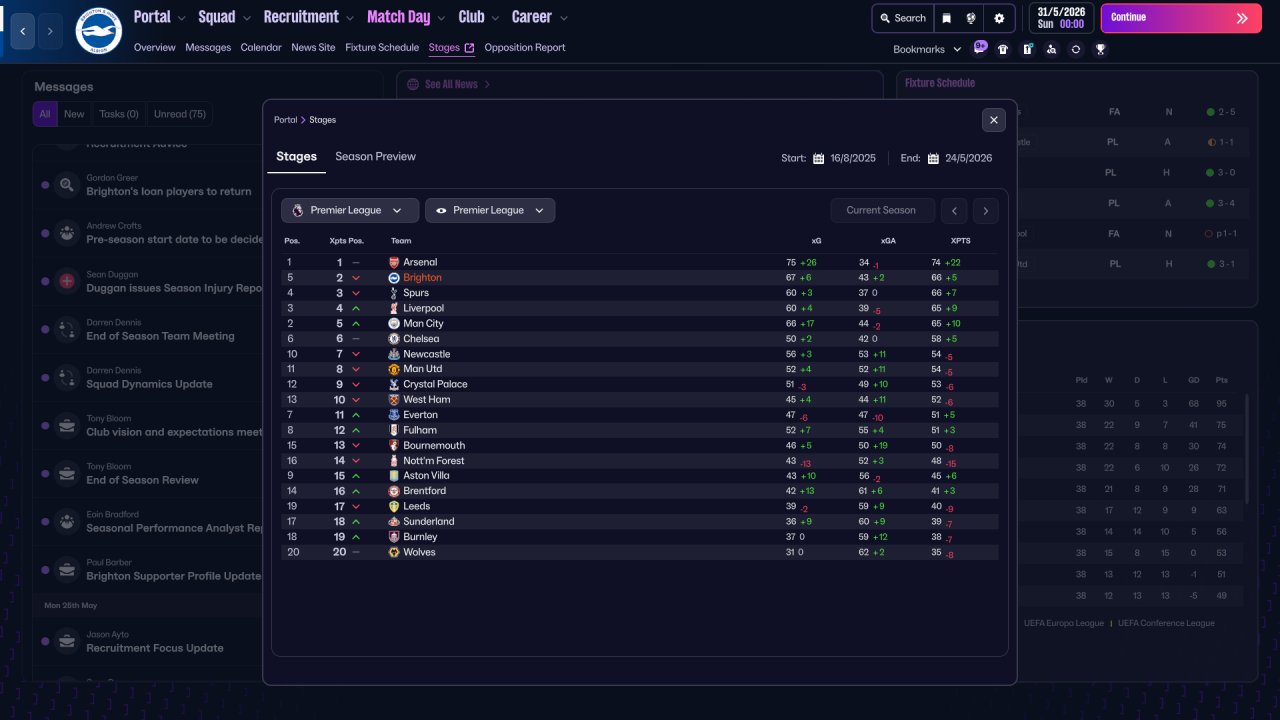Expand the Match Day menu chevron

click(x=441, y=18)
